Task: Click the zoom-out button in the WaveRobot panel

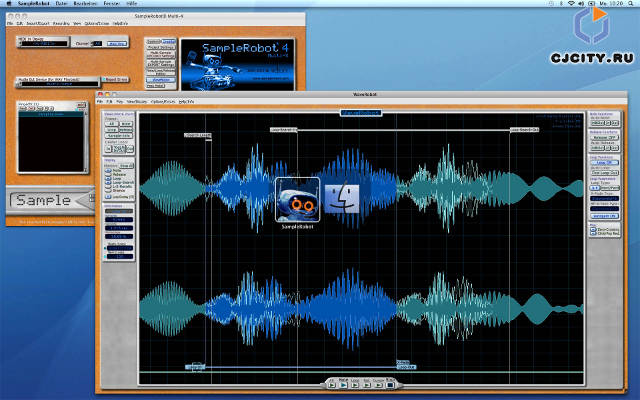Action: coord(130,149)
